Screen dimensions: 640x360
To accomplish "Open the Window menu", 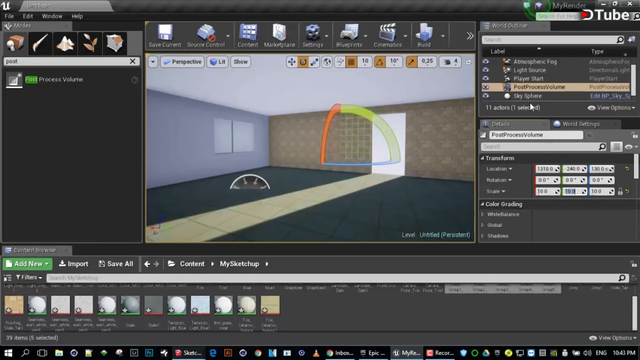I will coord(52,16).
